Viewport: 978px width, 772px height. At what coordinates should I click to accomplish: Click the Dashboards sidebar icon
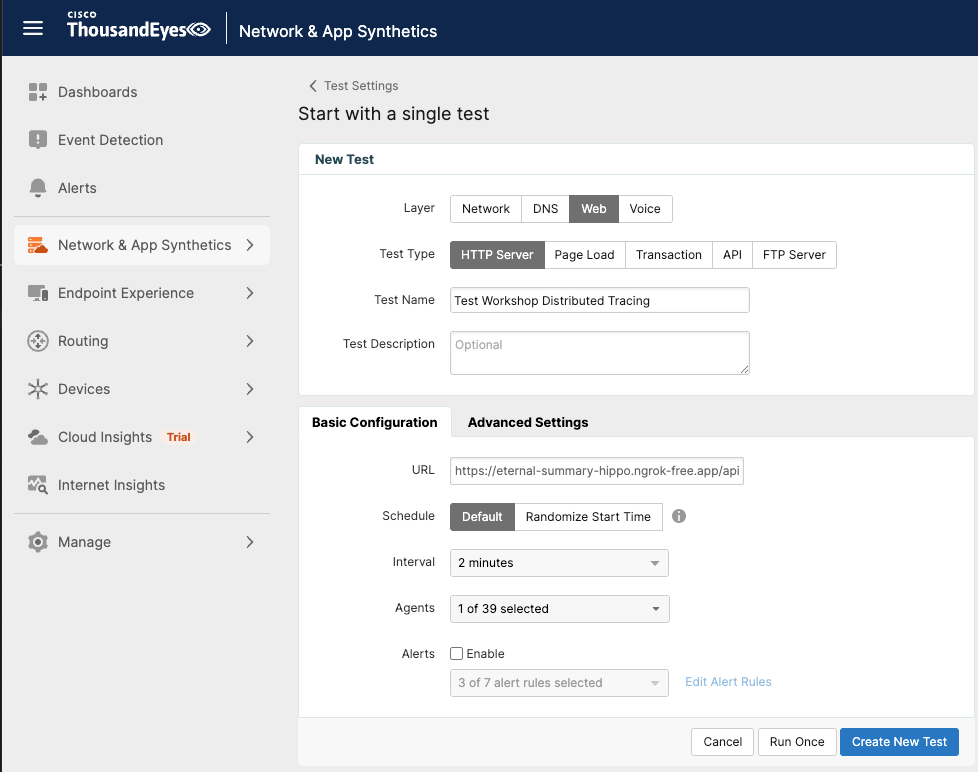[x=37, y=92]
